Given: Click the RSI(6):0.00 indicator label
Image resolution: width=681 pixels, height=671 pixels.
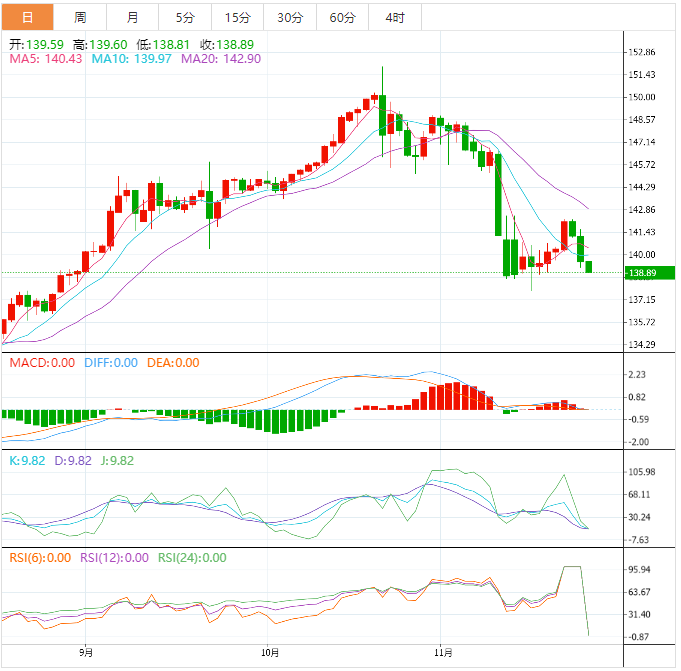Looking at the screenshot, I should [x=40, y=558].
